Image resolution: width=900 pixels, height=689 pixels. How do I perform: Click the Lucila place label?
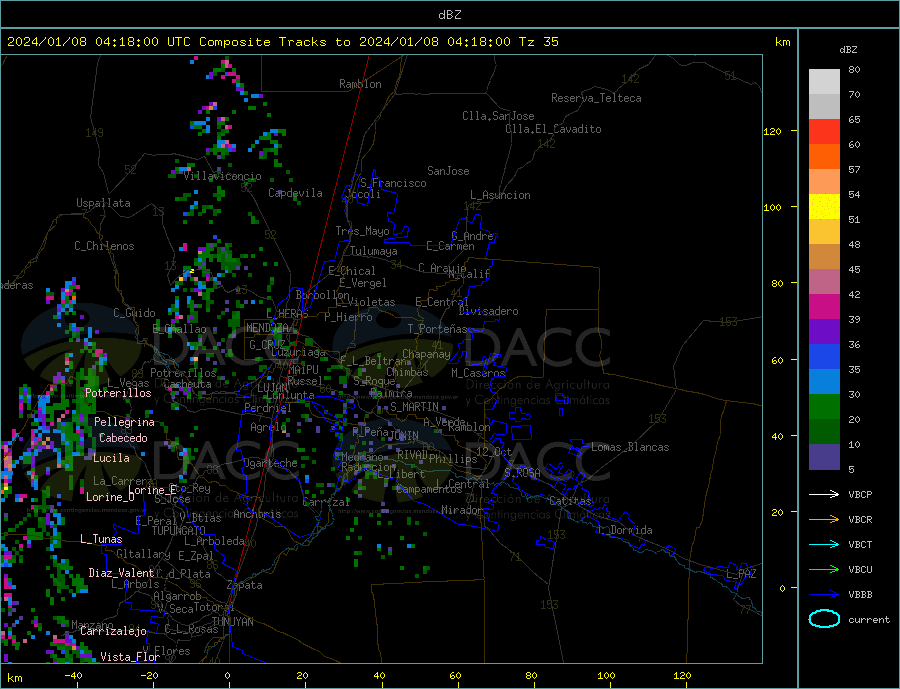(111, 458)
